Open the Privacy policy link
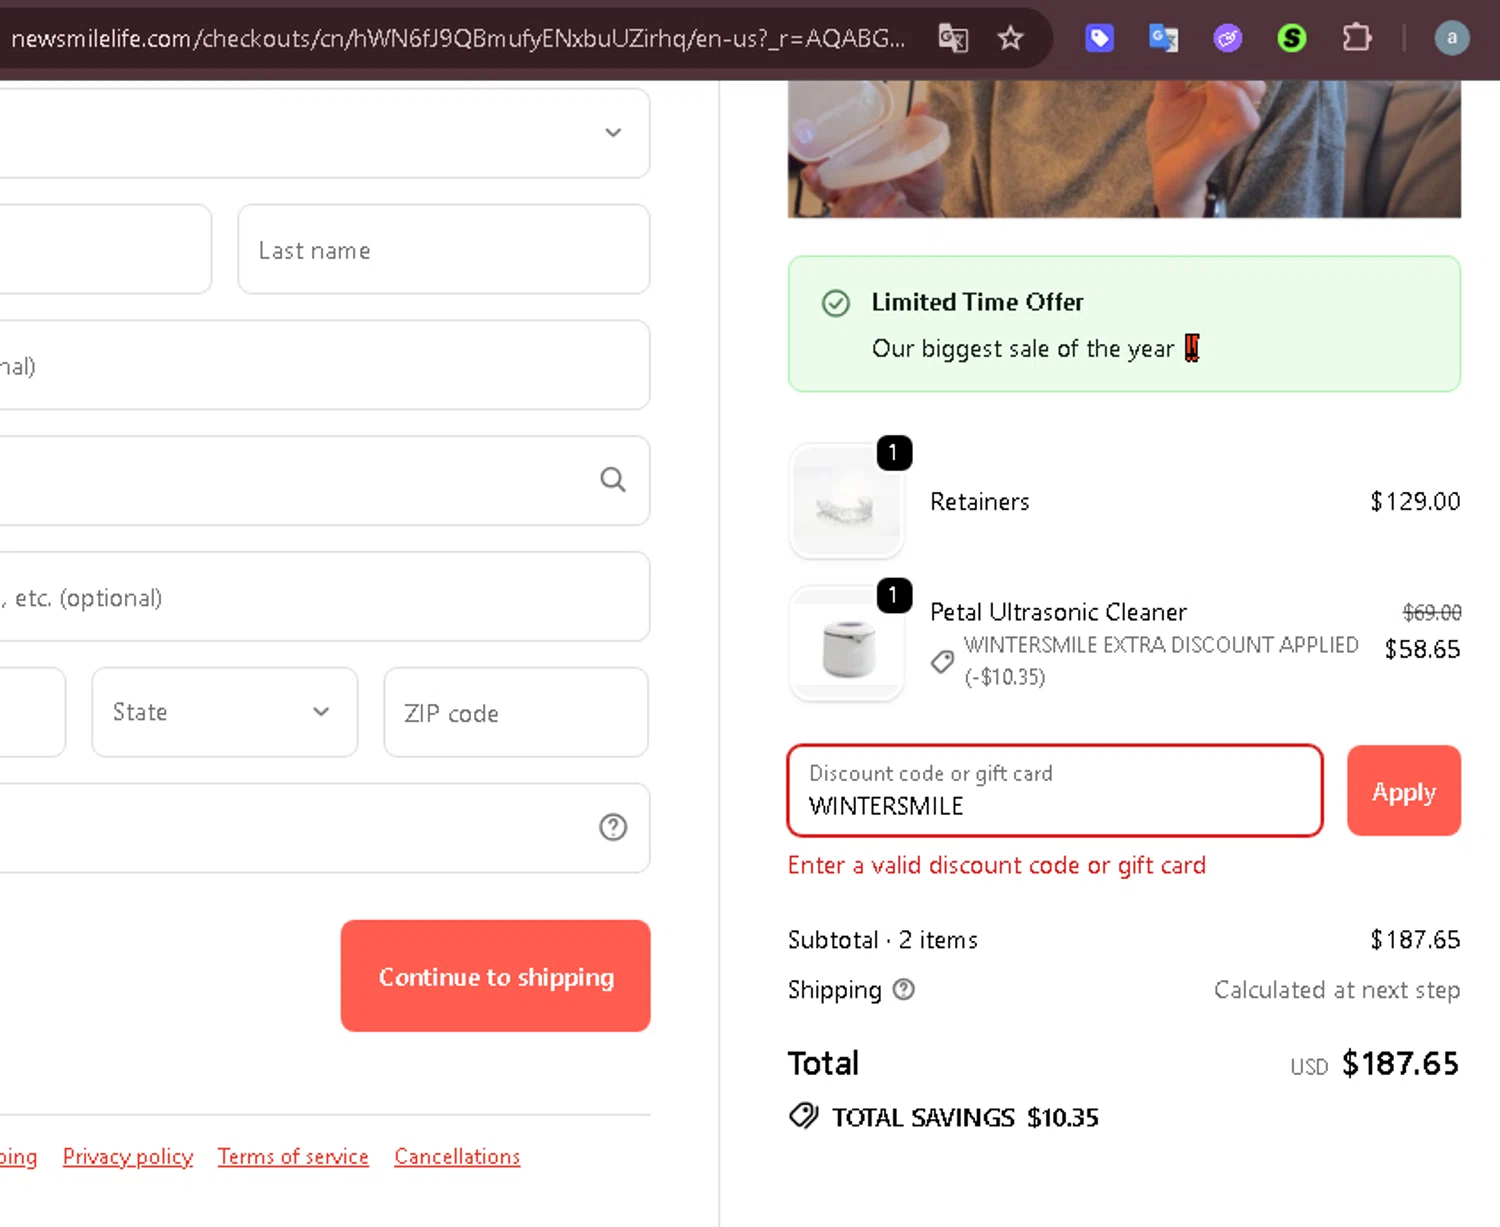 128,1156
